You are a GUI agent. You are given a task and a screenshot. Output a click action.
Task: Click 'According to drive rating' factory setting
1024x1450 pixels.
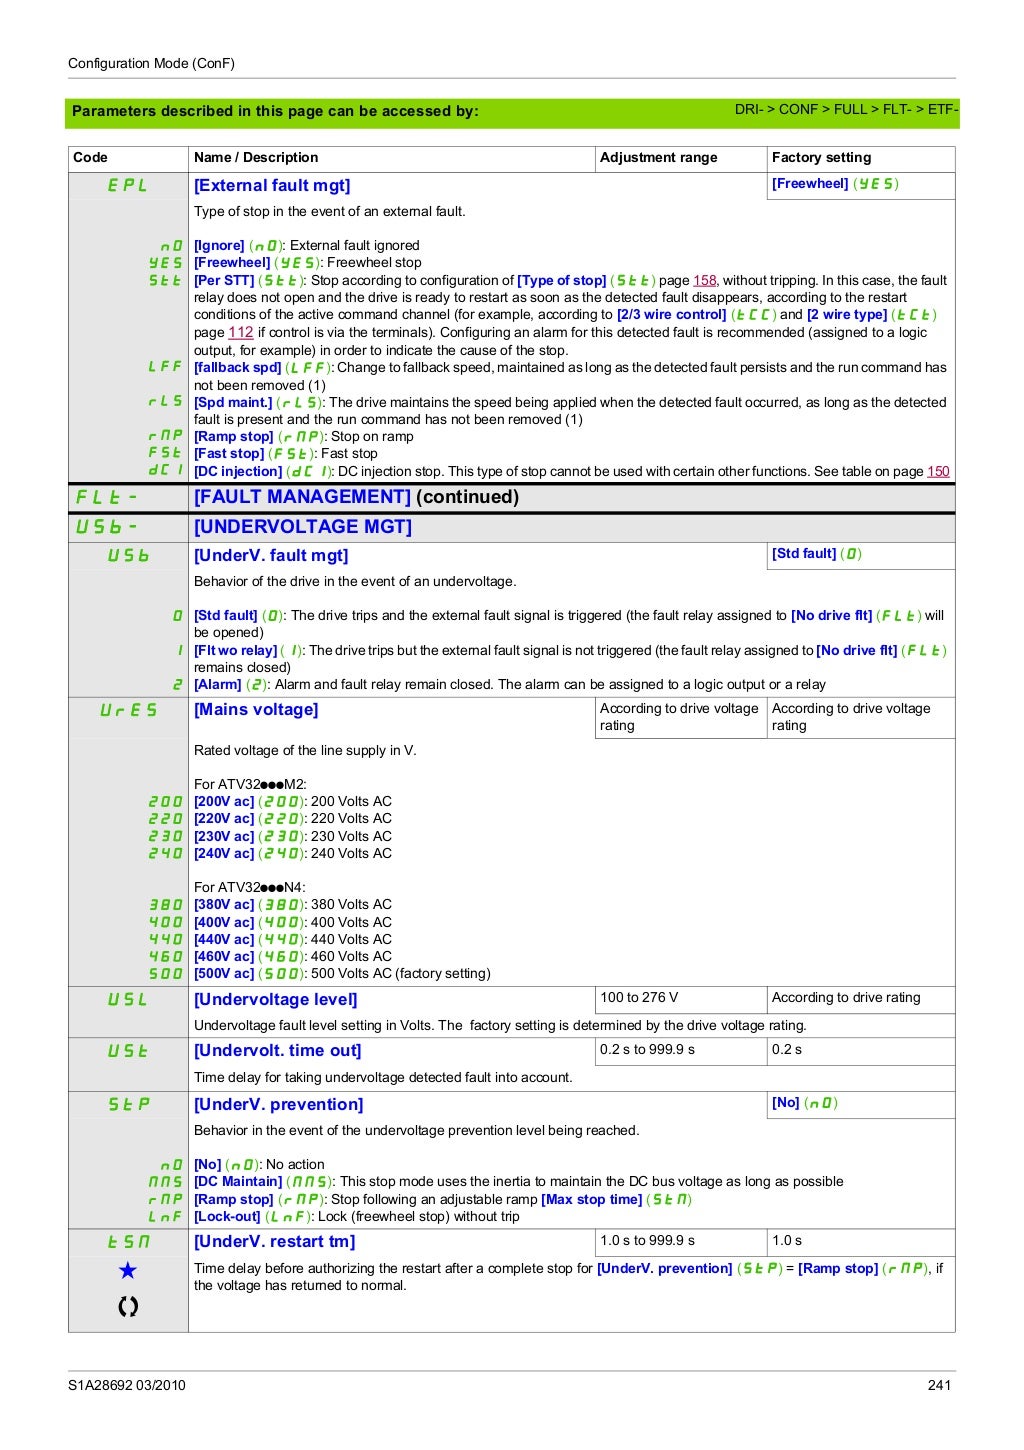pos(846,997)
